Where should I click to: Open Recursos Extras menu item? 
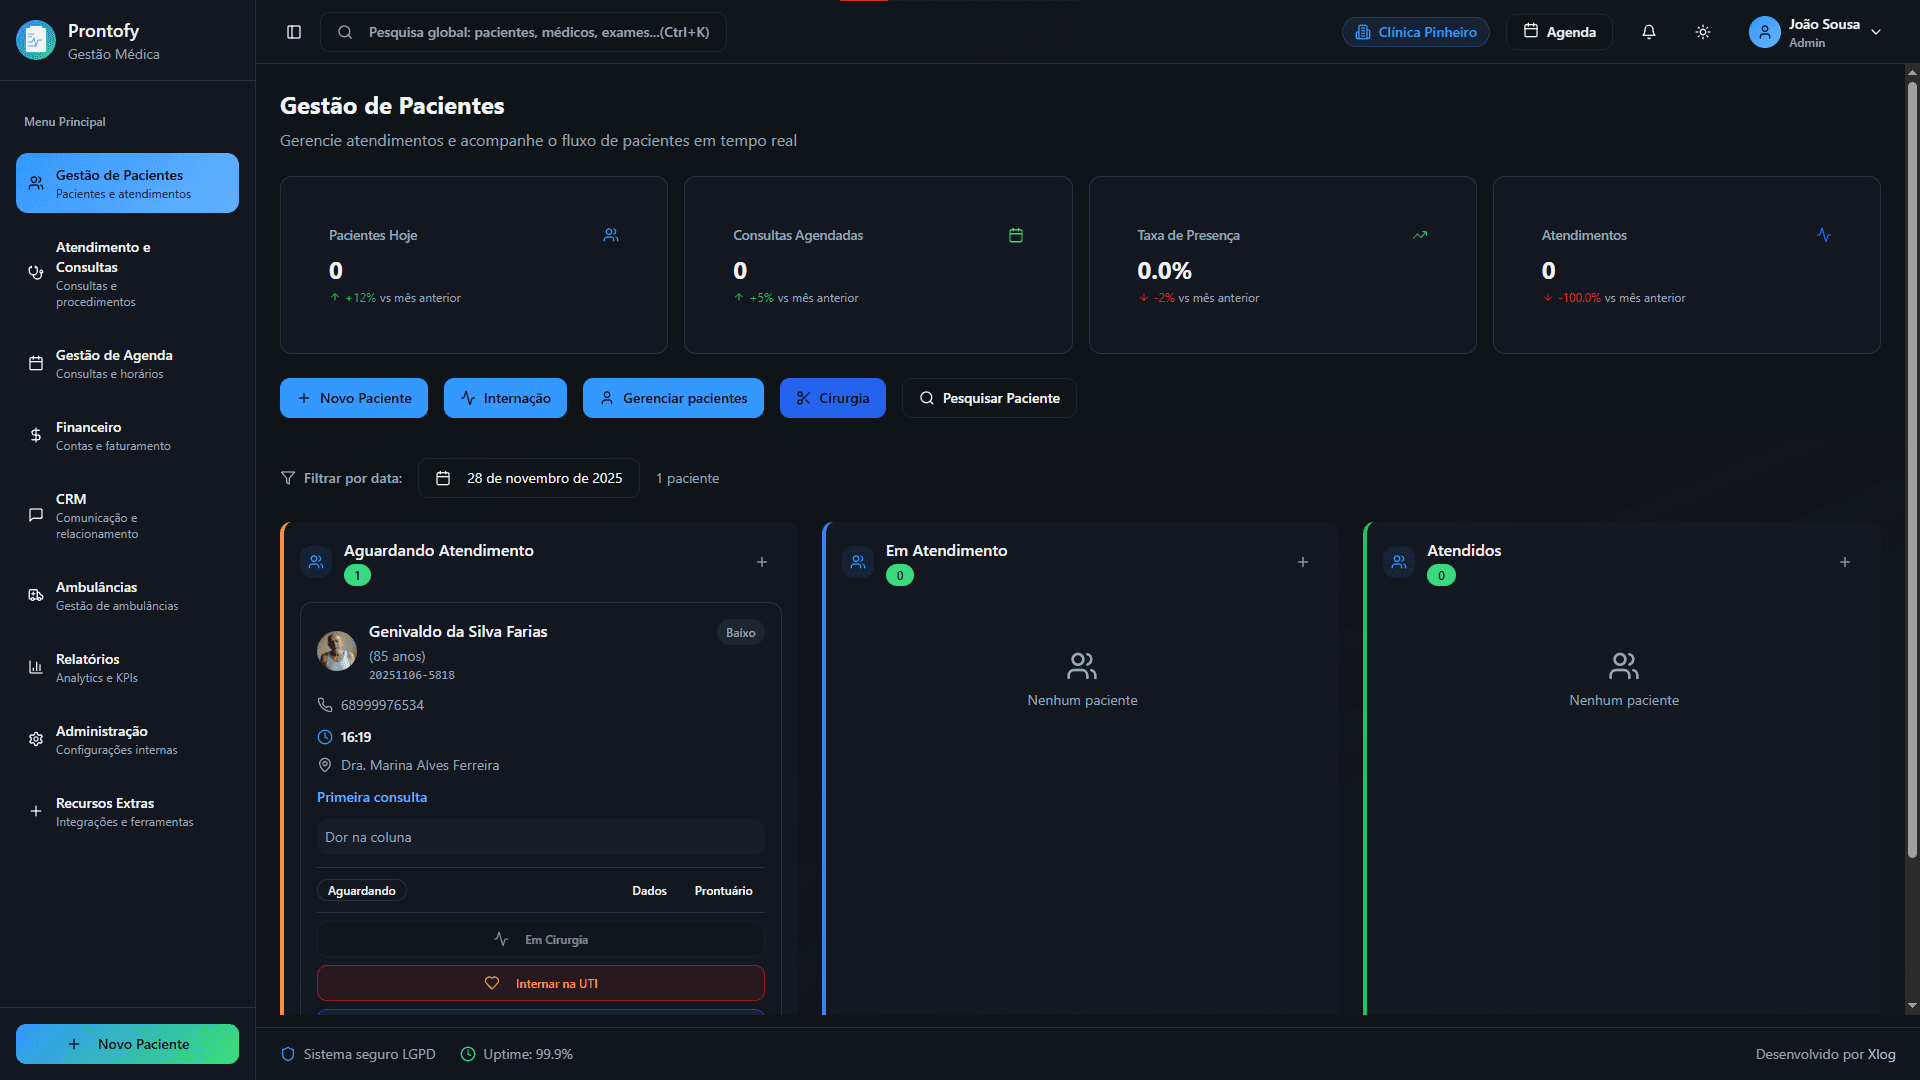tap(127, 811)
